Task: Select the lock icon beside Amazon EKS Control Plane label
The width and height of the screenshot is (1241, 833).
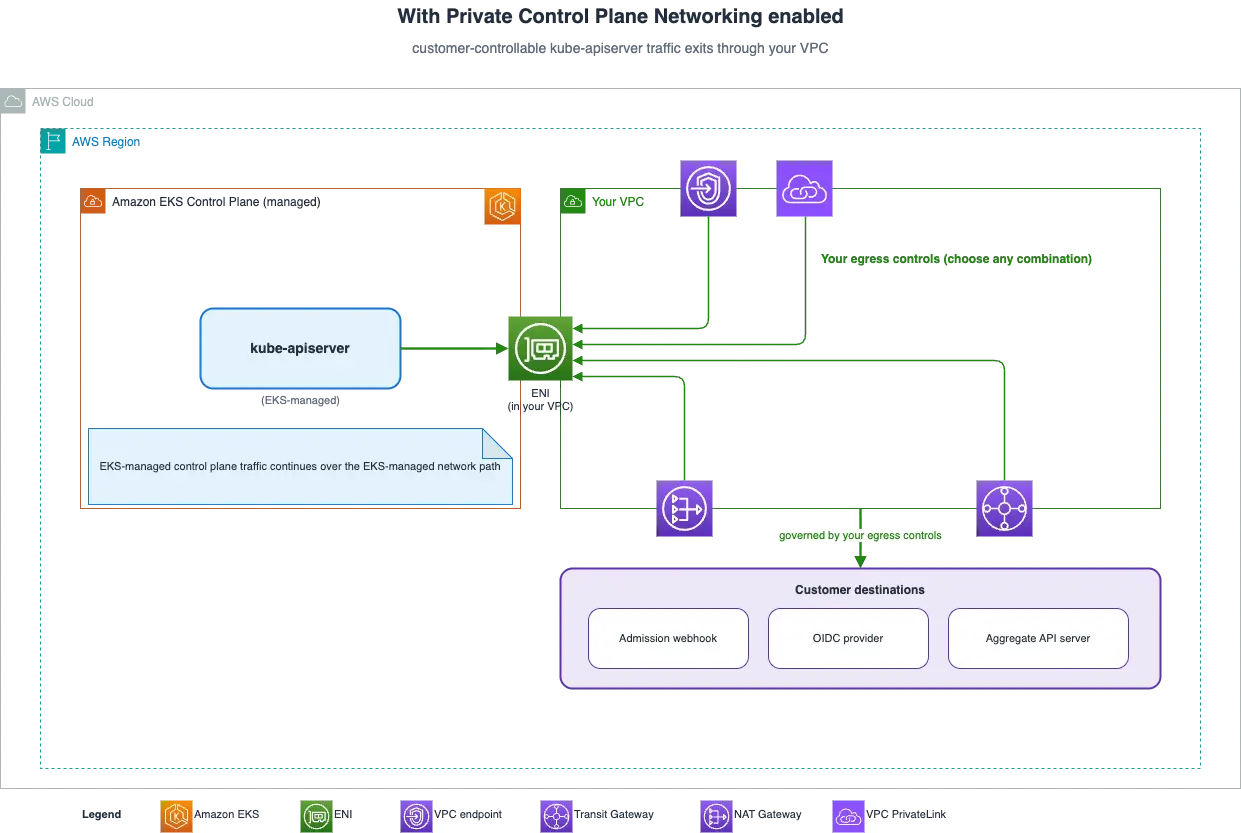Action: pos(93,201)
